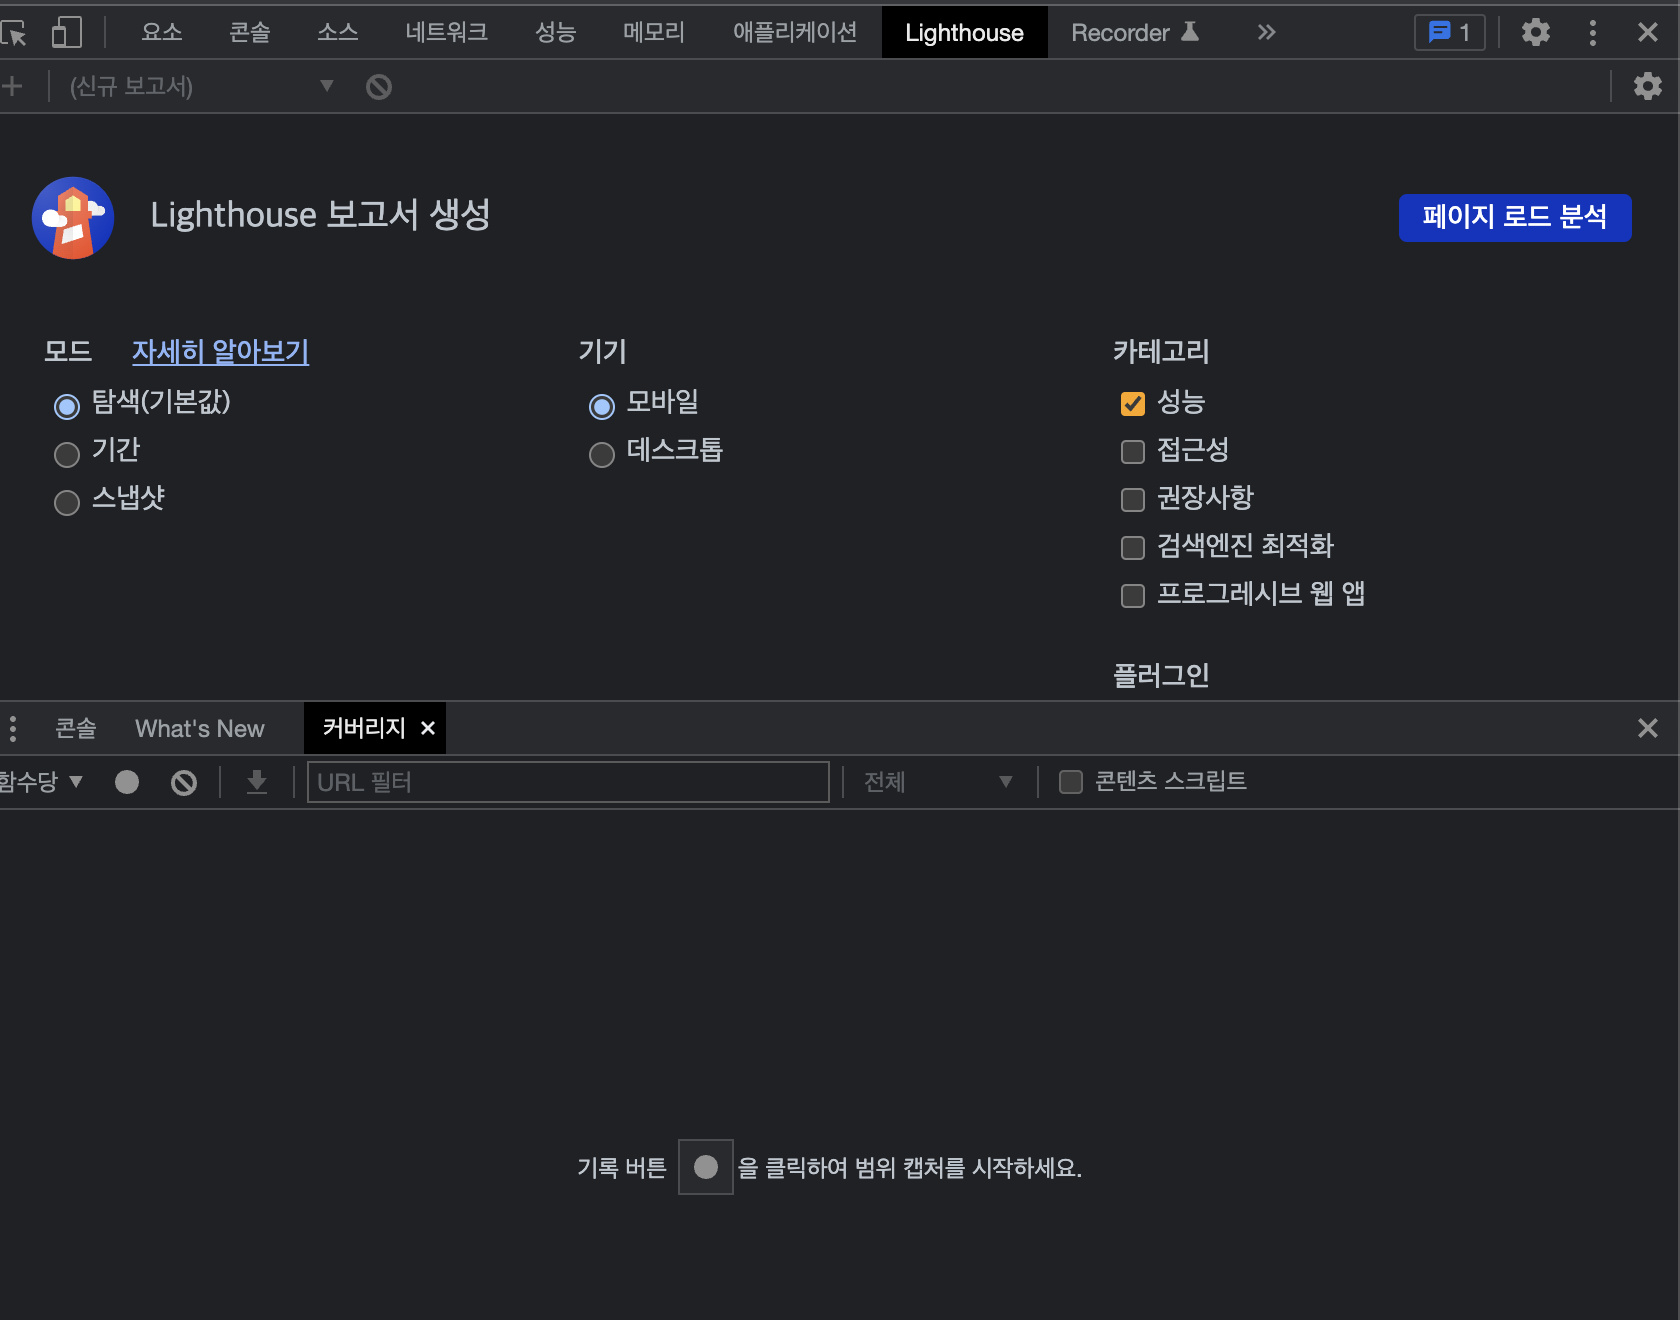Click the Lighthouse logo image
The height and width of the screenshot is (1320, 1680).
coord(72,218)
